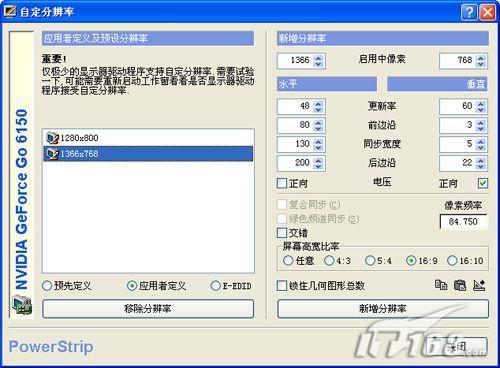500x368 pixels.
Task: Select the 1280x800 resolution entry
Action: click(x=148, y=138)
